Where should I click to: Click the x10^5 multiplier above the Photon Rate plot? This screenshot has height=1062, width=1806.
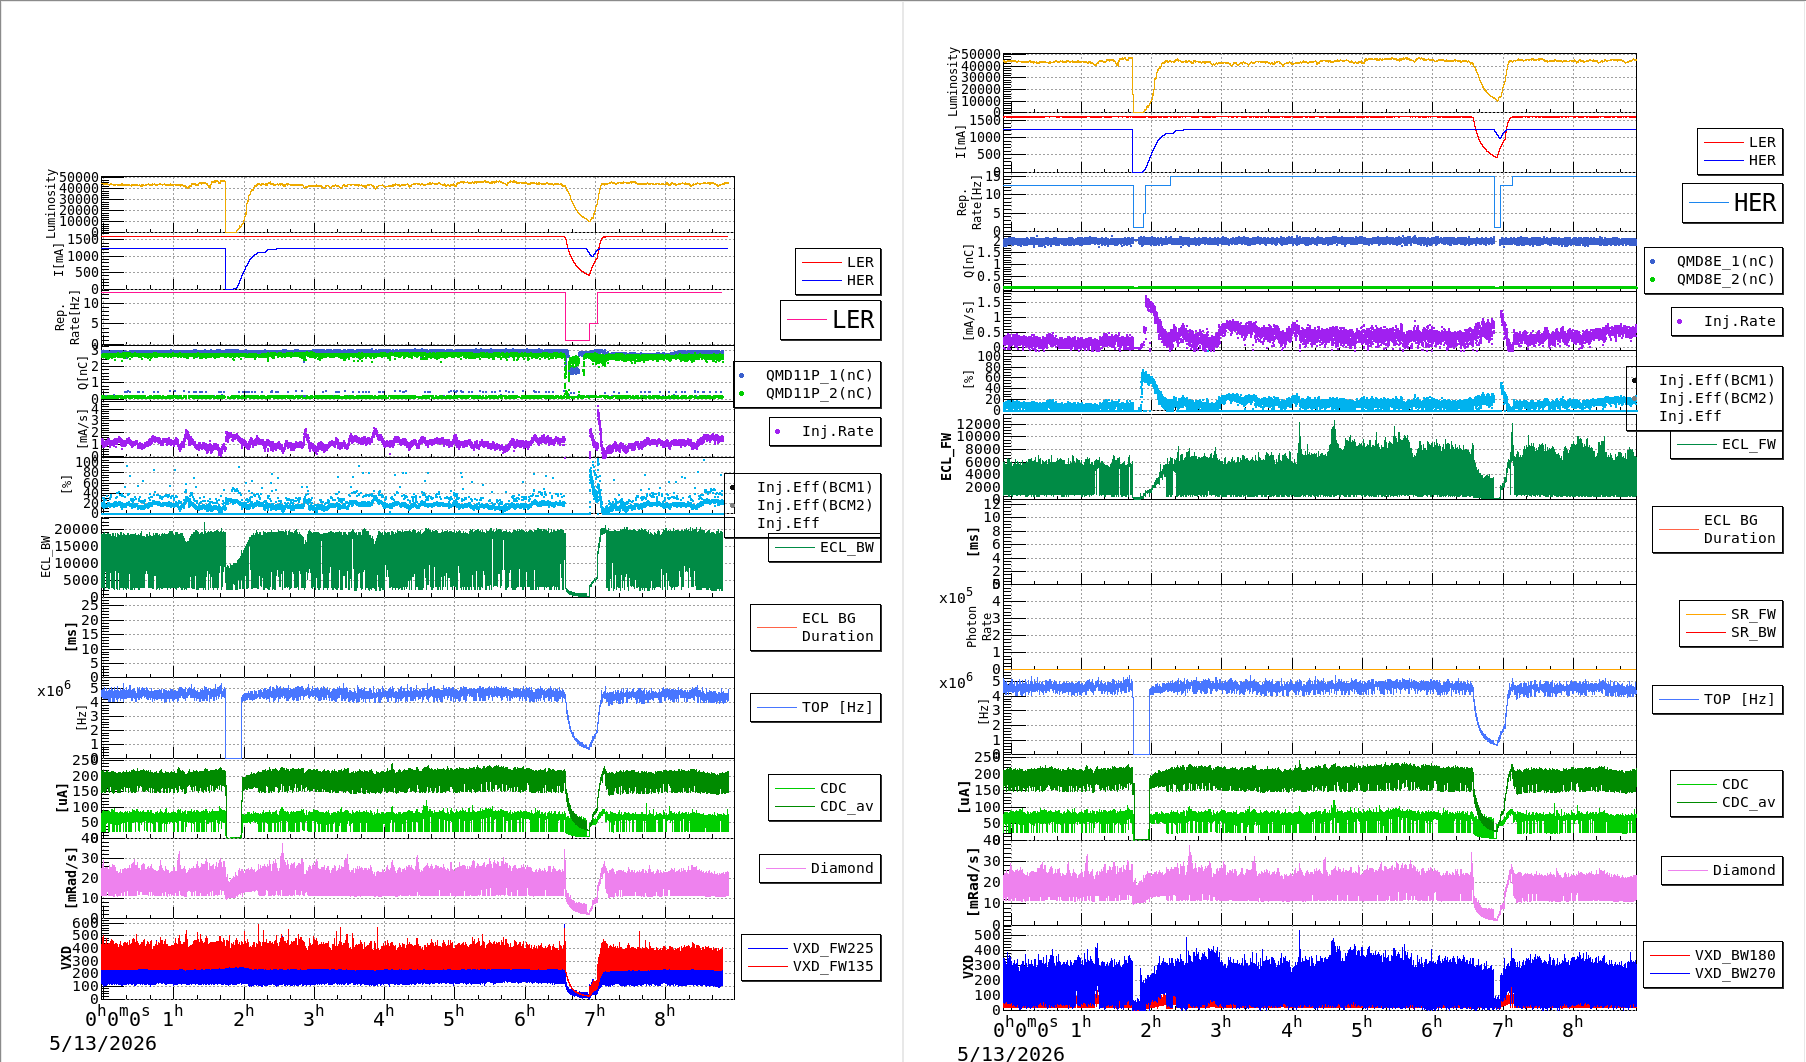pyautogui.click(x=955, y=597)
